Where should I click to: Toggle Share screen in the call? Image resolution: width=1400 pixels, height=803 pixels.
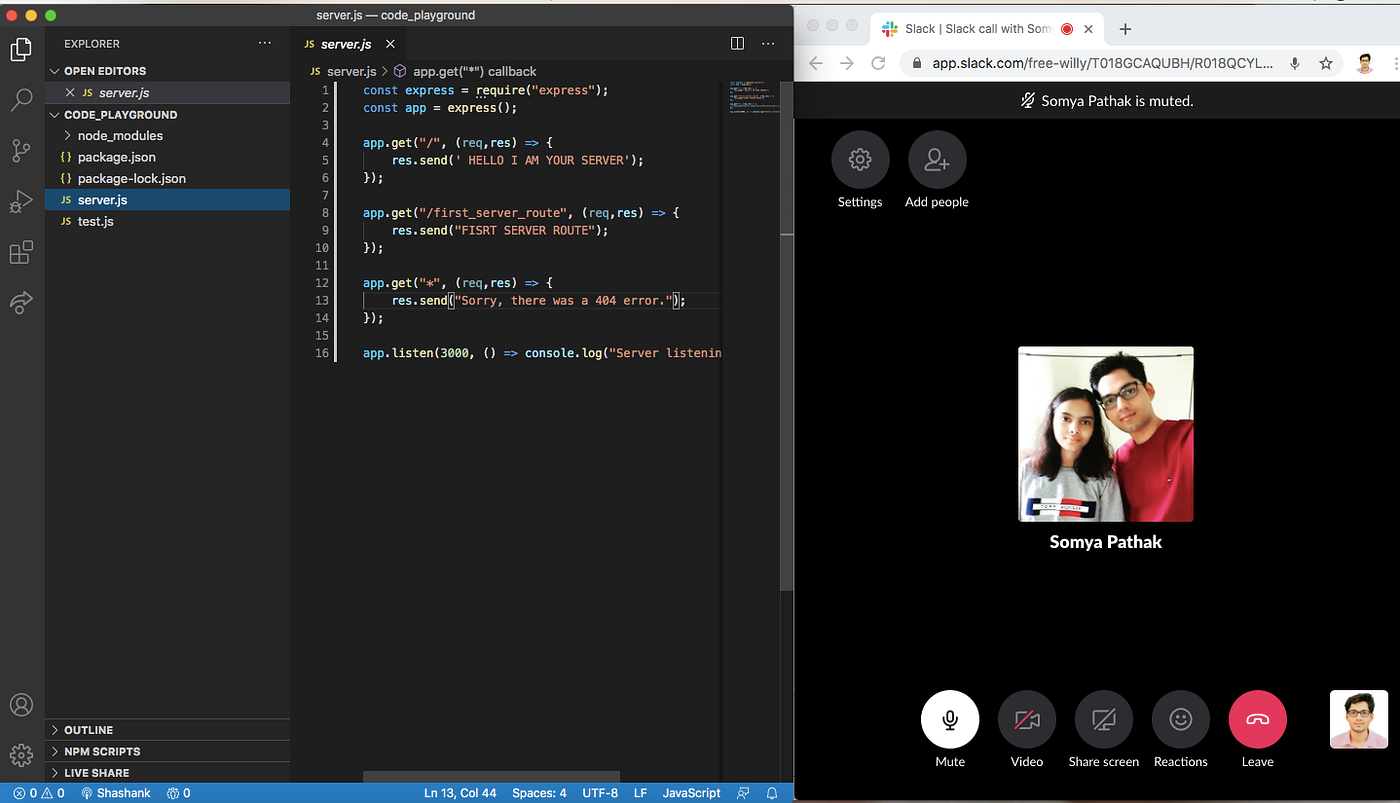click(x=1103, y=719)
